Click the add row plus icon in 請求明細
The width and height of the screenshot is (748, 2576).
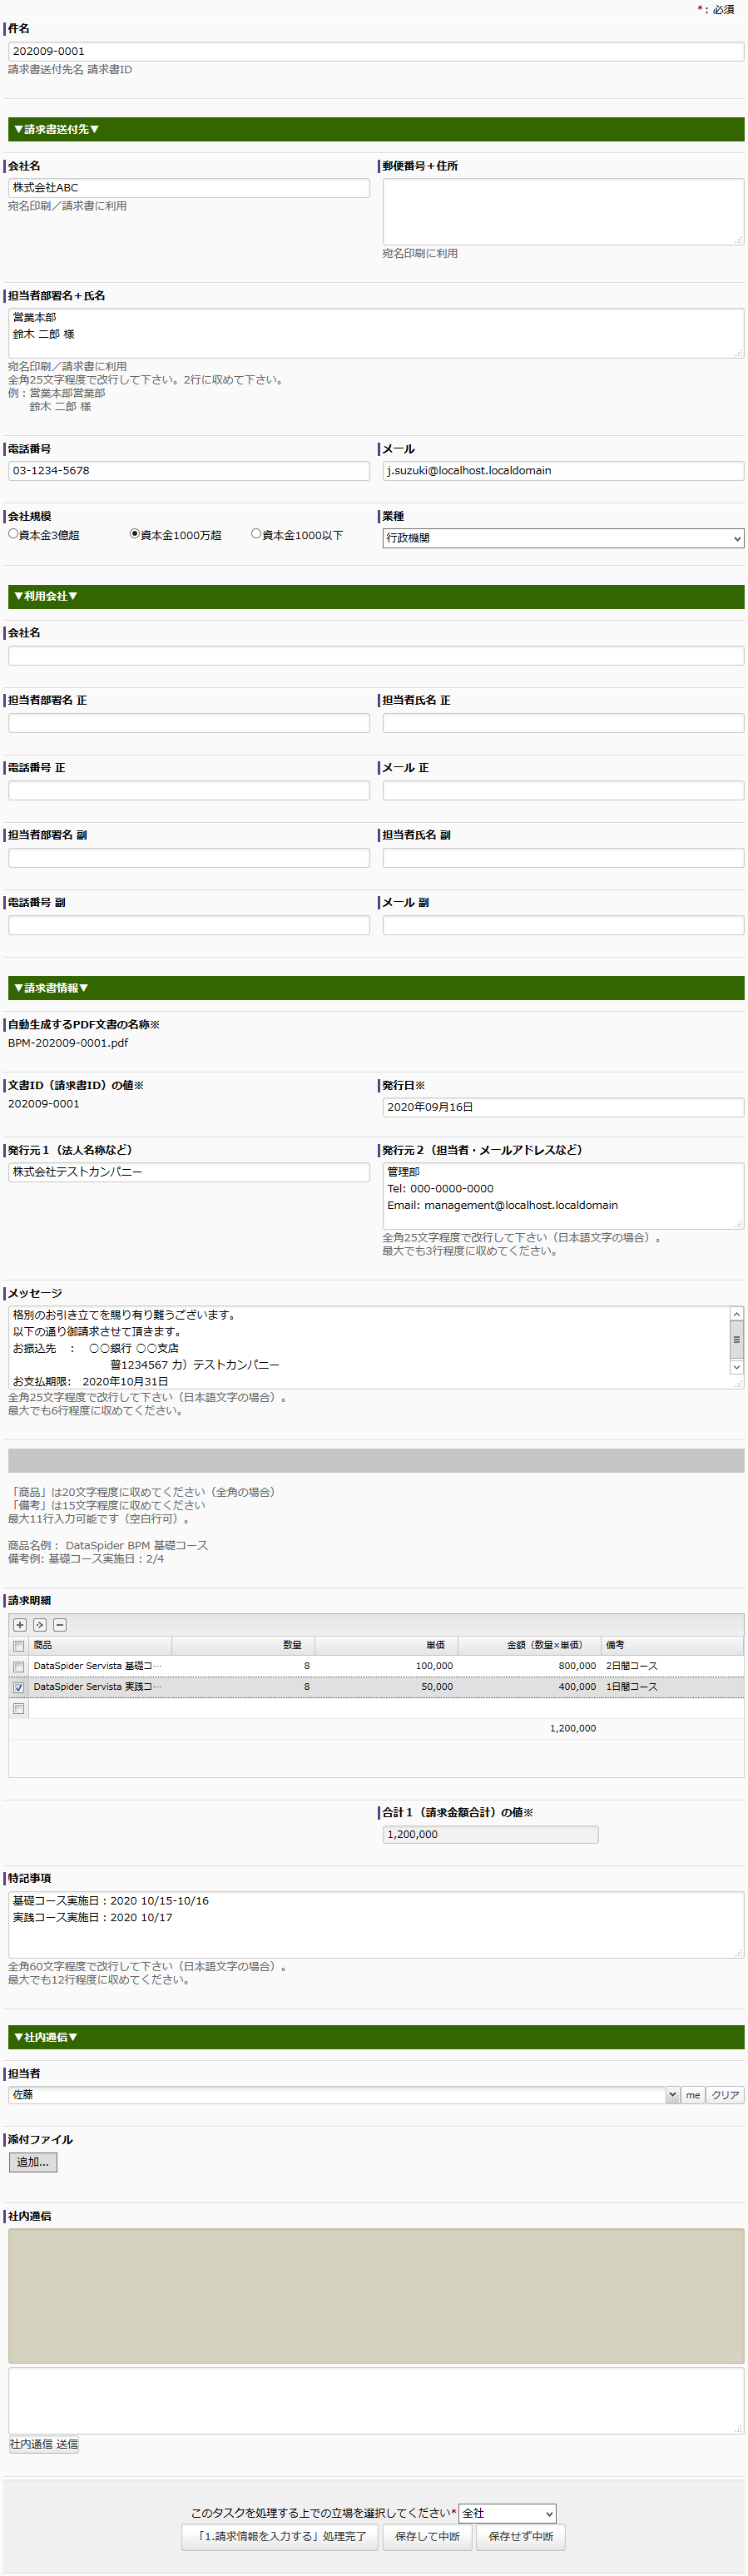pos(20,1625)
